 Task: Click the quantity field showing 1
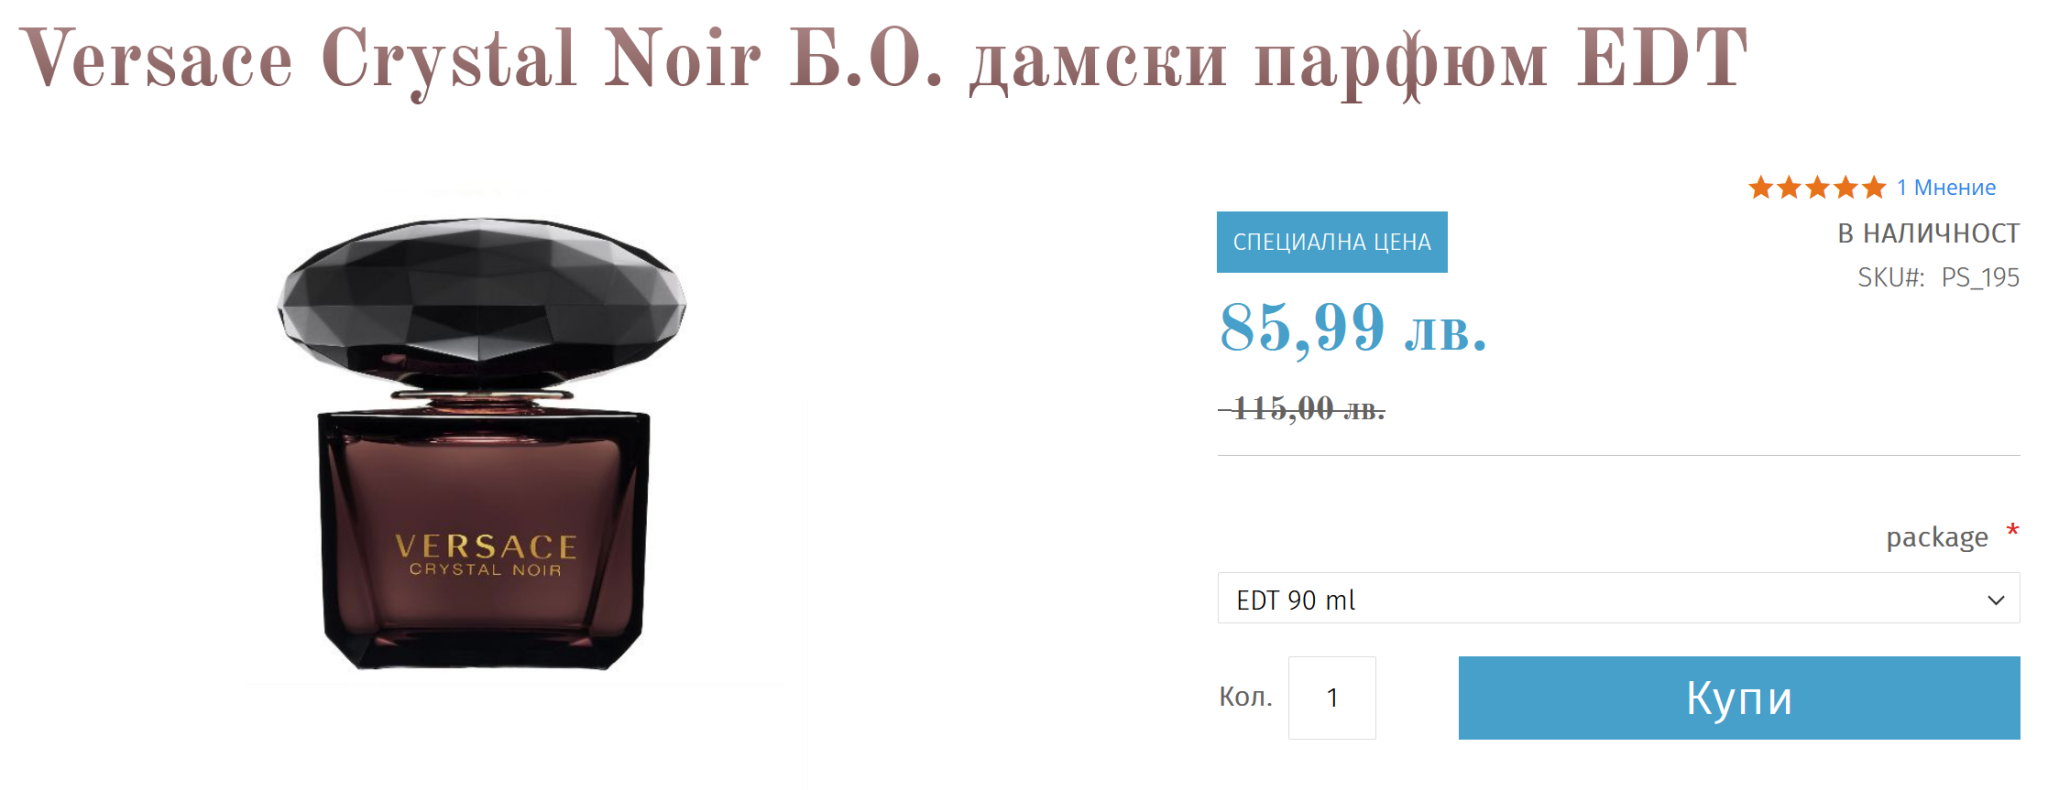(1332, 698)
